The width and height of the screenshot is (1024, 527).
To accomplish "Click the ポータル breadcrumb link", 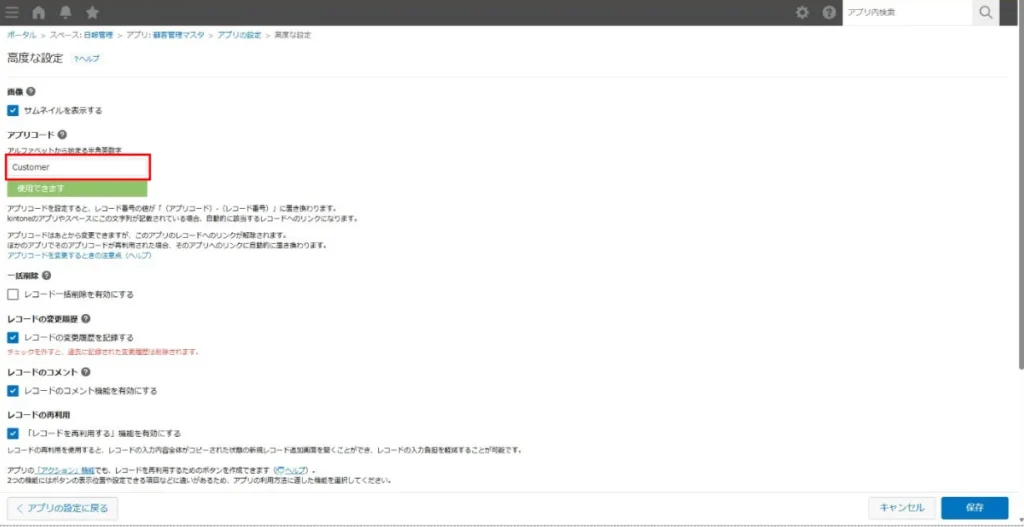I will (x=22, y=35).
